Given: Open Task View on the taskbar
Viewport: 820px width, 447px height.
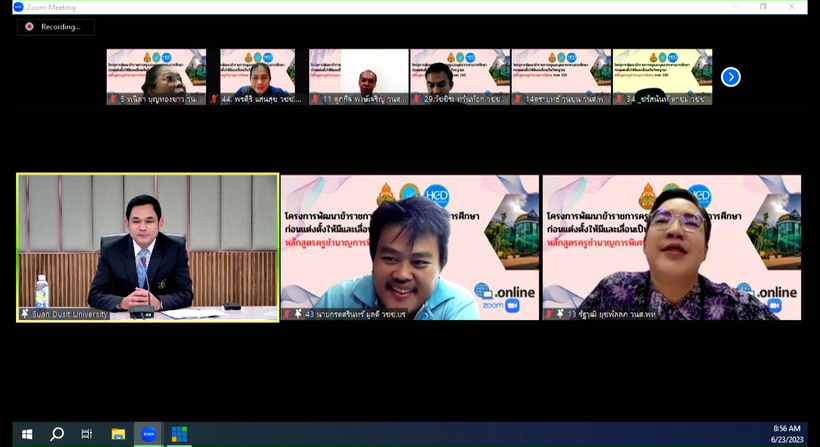Looking at the screenshot, I should coord(87,434).
